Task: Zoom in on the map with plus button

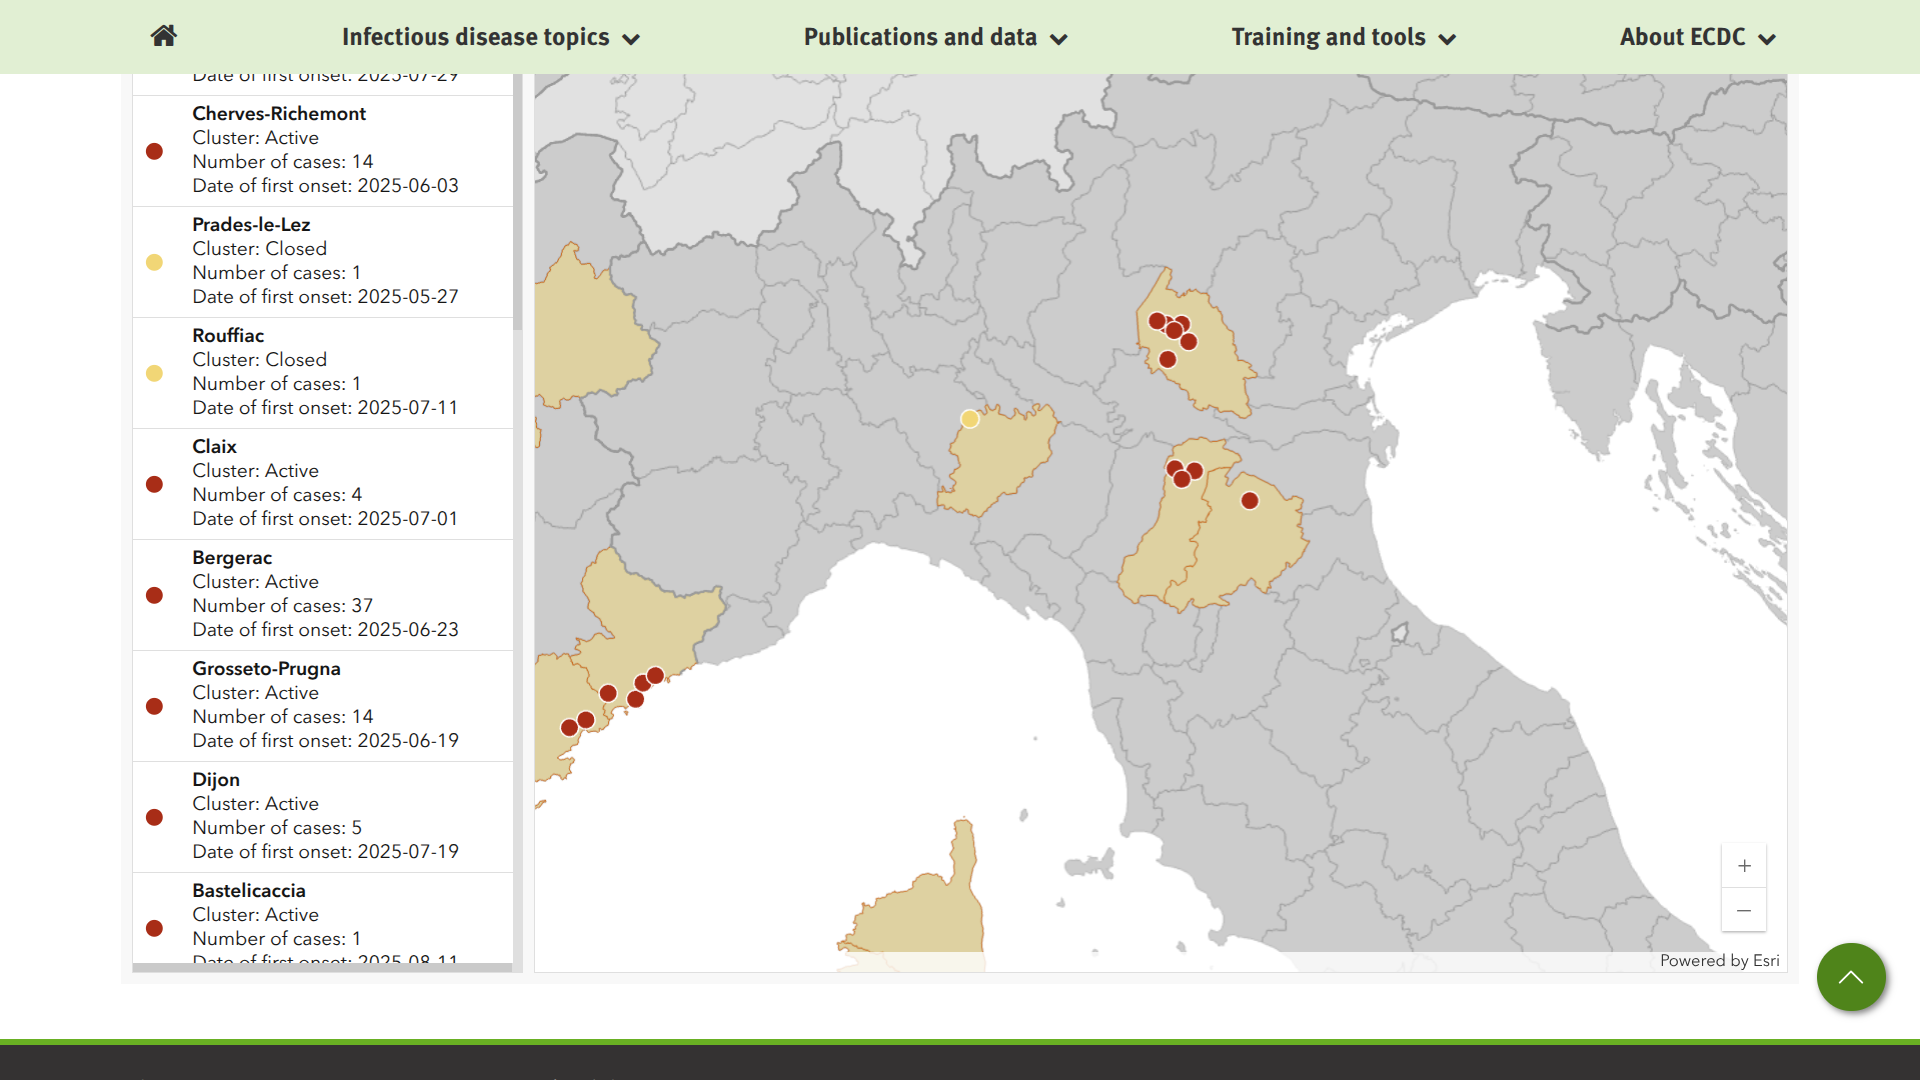Action: click(1744, 866)
